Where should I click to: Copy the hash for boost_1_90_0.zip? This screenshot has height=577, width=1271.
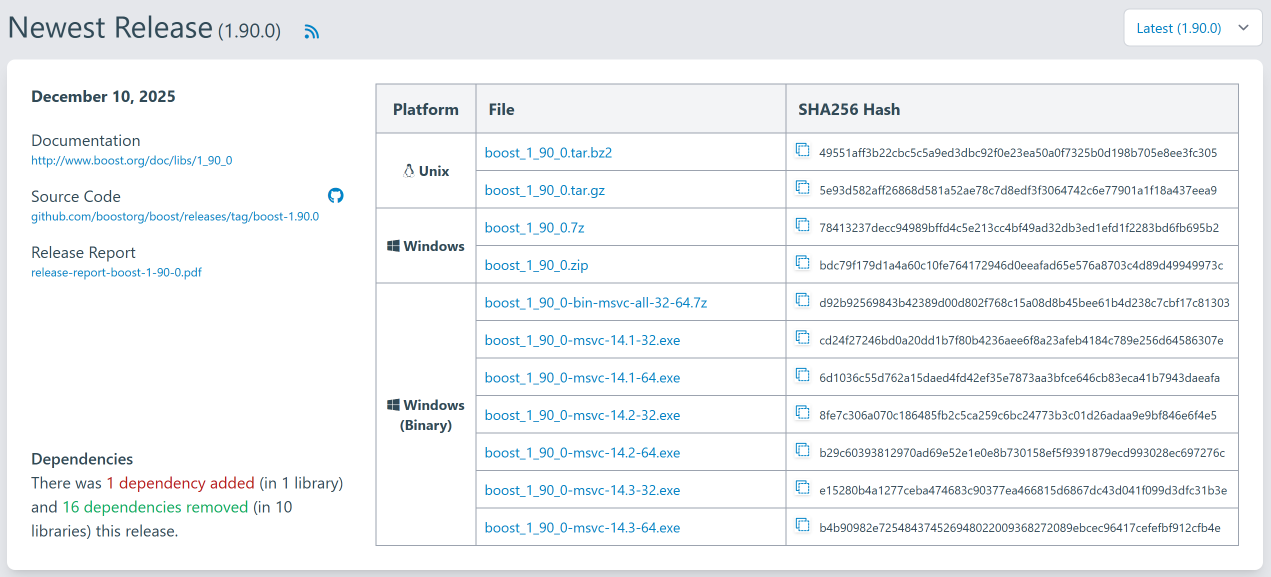tap(802, 261)
